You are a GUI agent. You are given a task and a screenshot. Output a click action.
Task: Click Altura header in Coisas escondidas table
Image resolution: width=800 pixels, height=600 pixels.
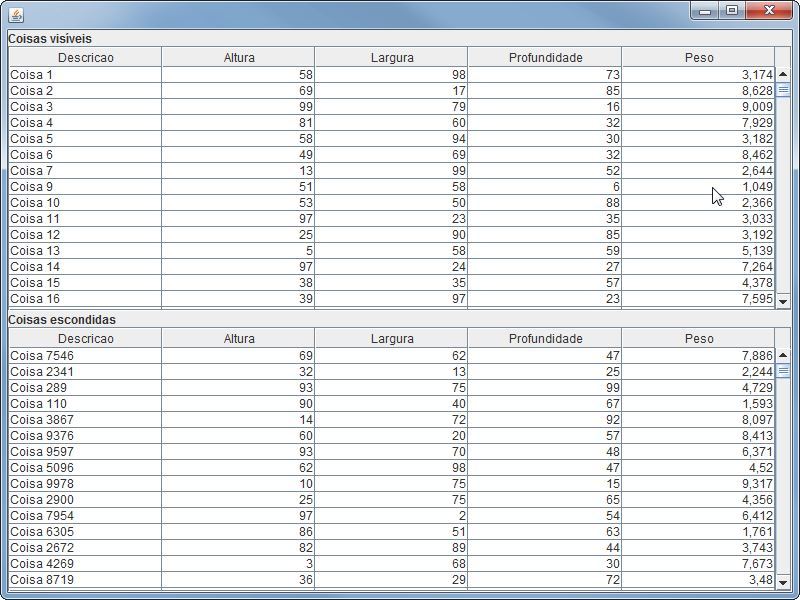238,338
